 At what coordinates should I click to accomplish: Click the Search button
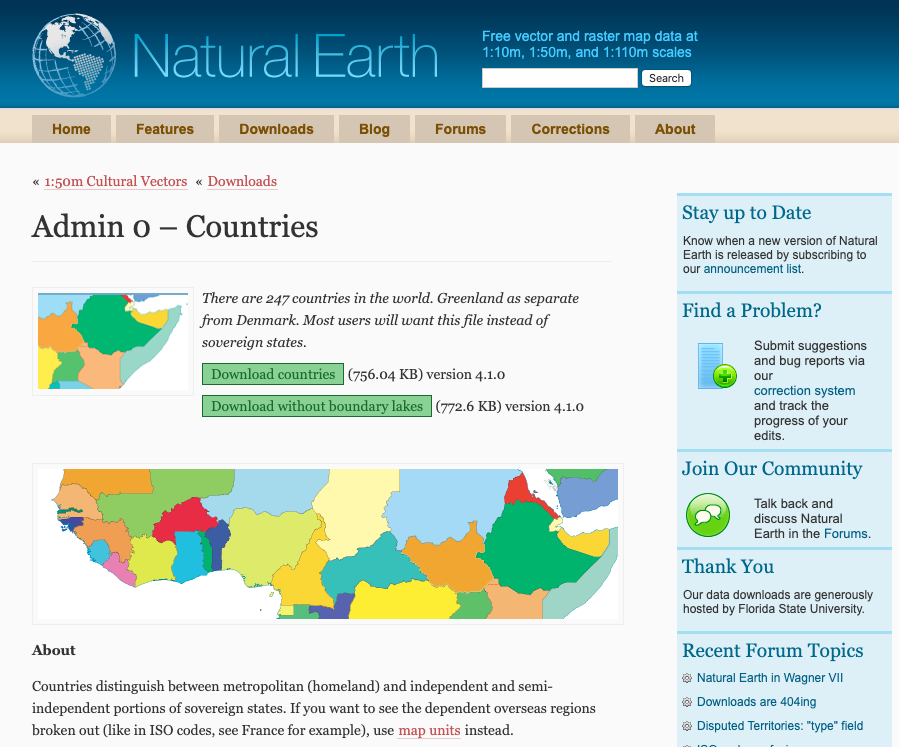tap(666, 78)
